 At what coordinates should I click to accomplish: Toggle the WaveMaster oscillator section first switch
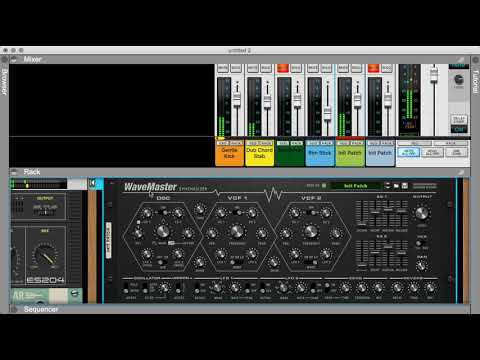coord(126,288)
